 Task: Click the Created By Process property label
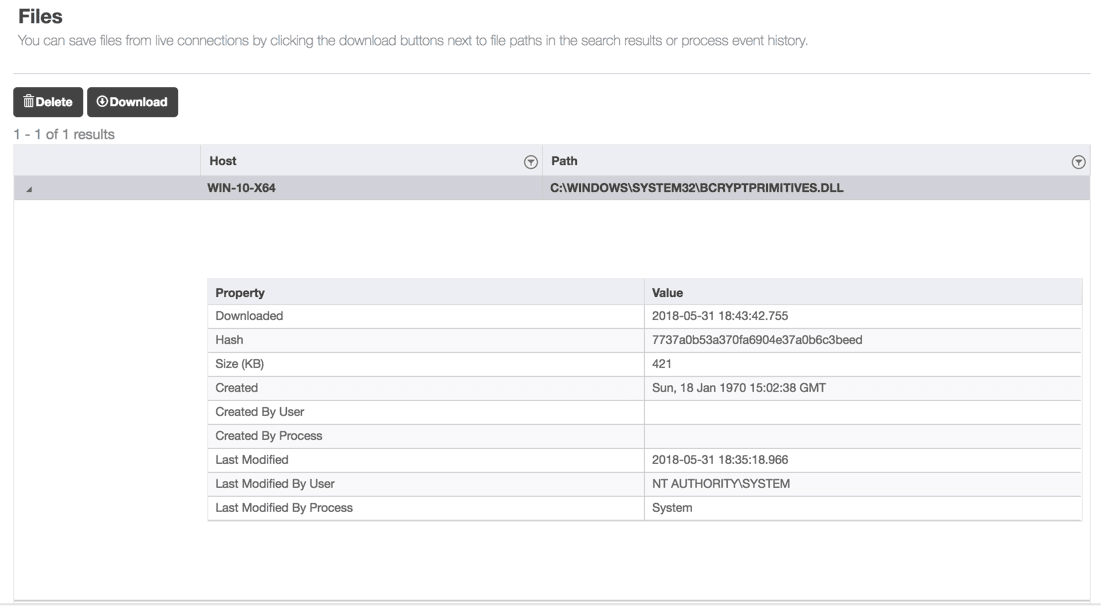point(269,436)
